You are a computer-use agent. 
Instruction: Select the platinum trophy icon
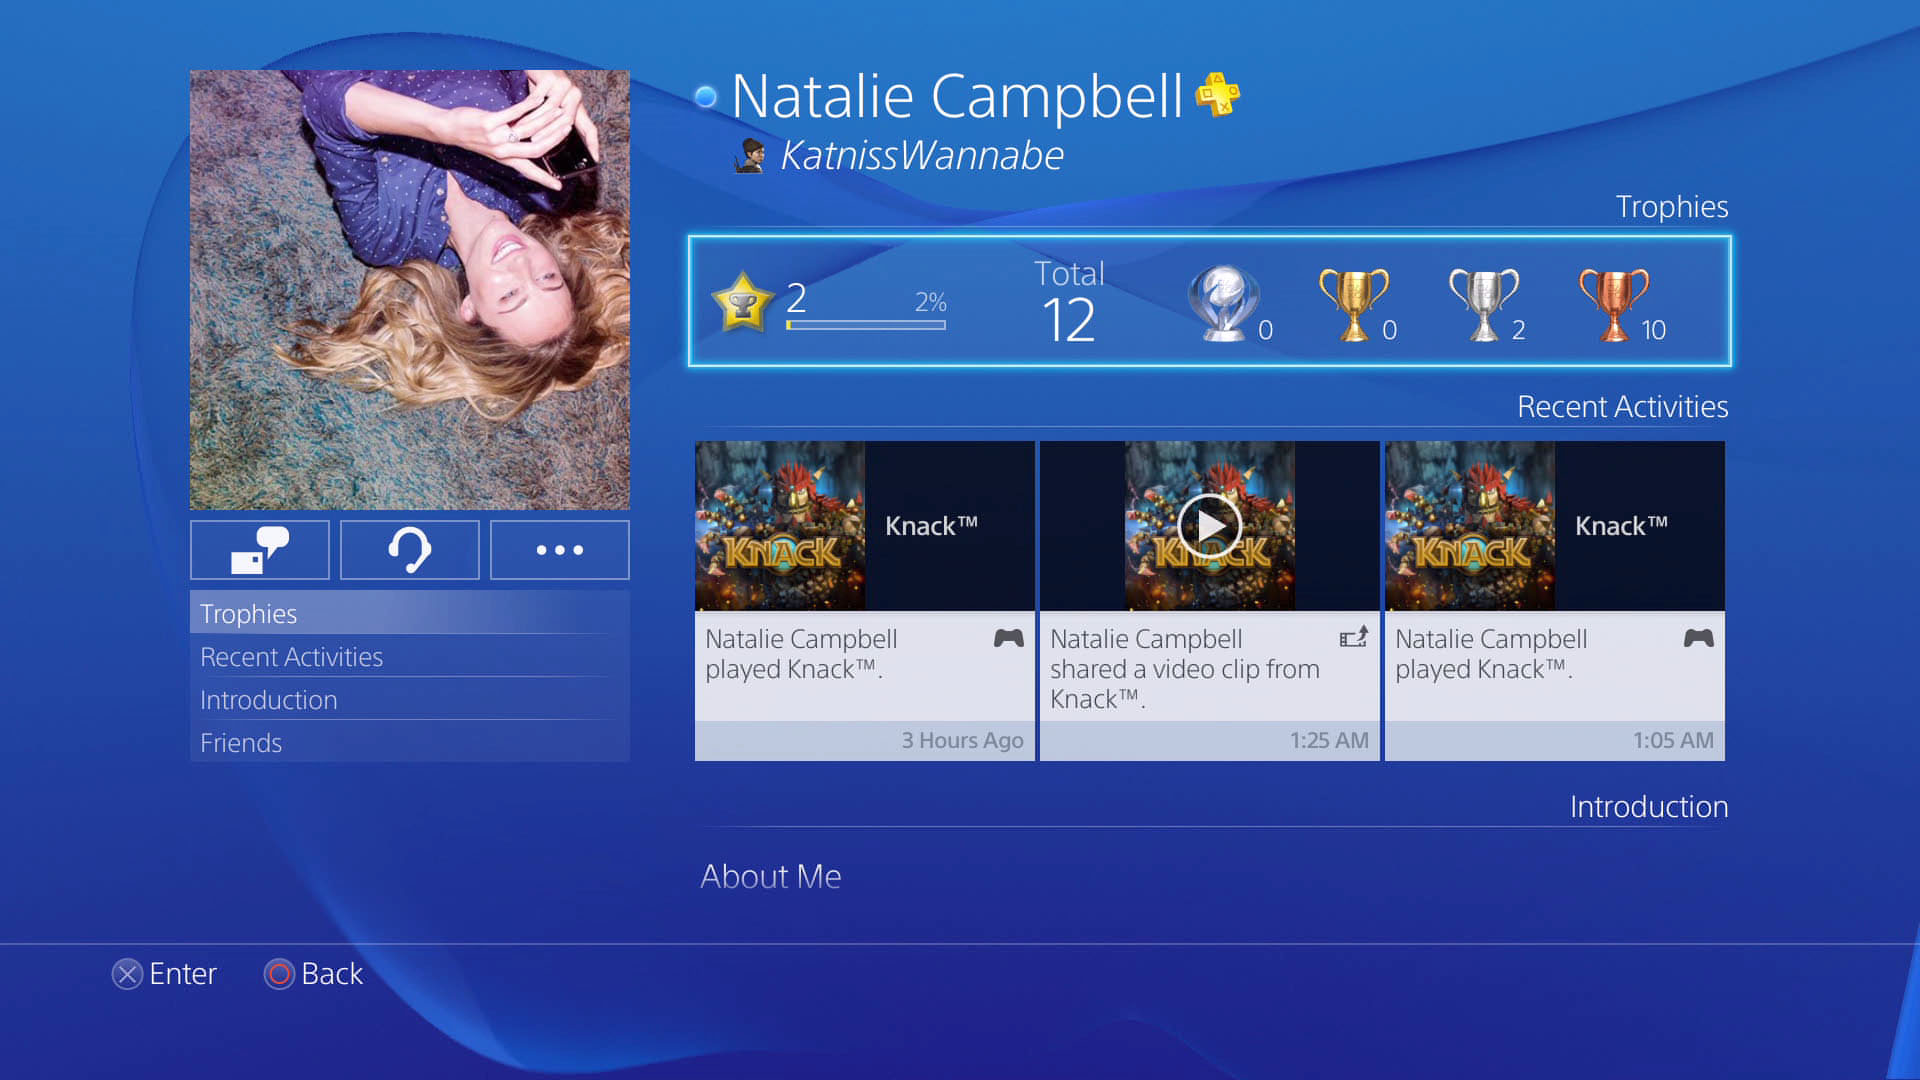tap(1222, 303)
